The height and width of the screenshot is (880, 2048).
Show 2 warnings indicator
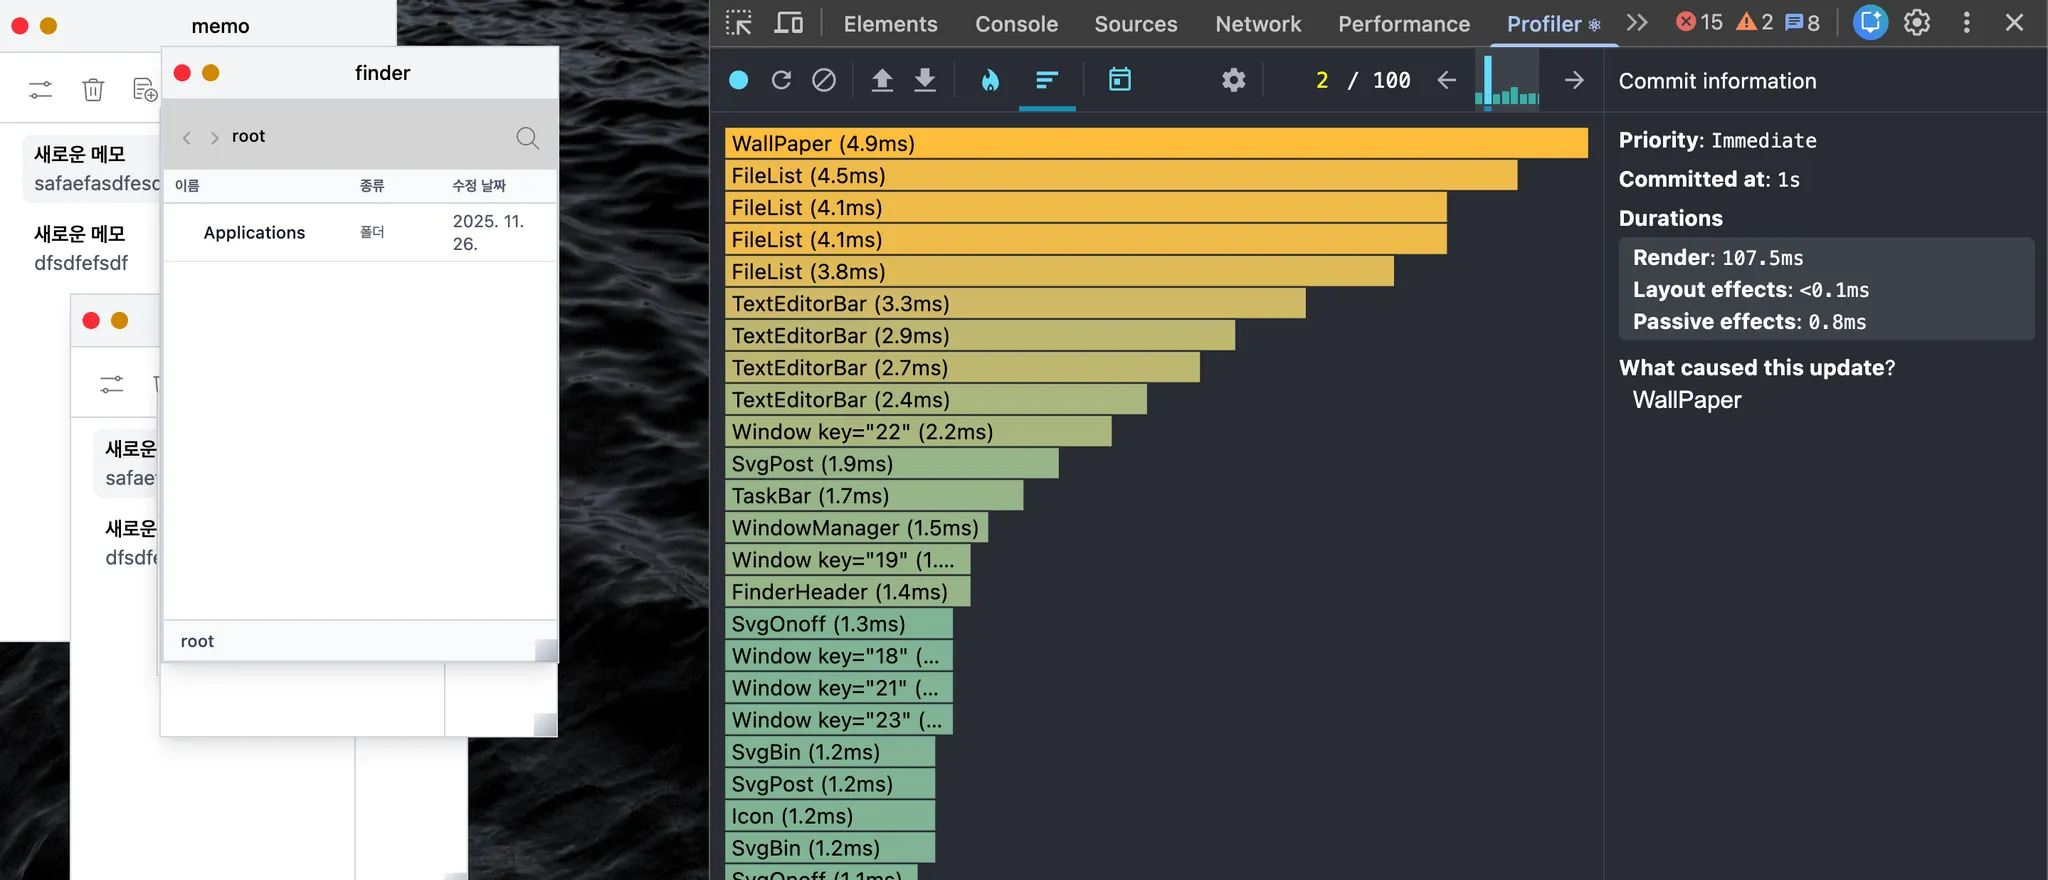pyautogui.click(x=1754, y=23)
